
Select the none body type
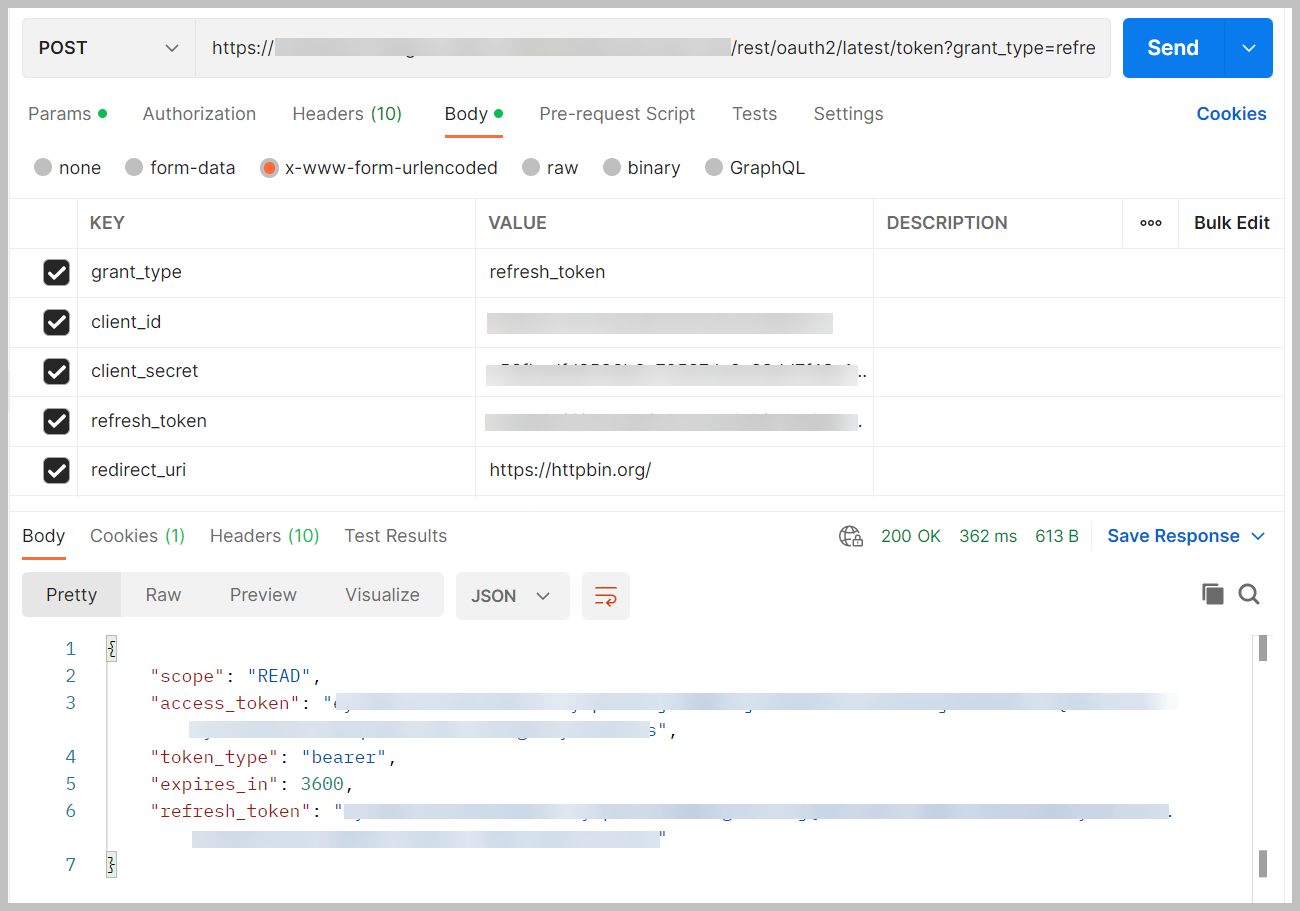point(43,167)
